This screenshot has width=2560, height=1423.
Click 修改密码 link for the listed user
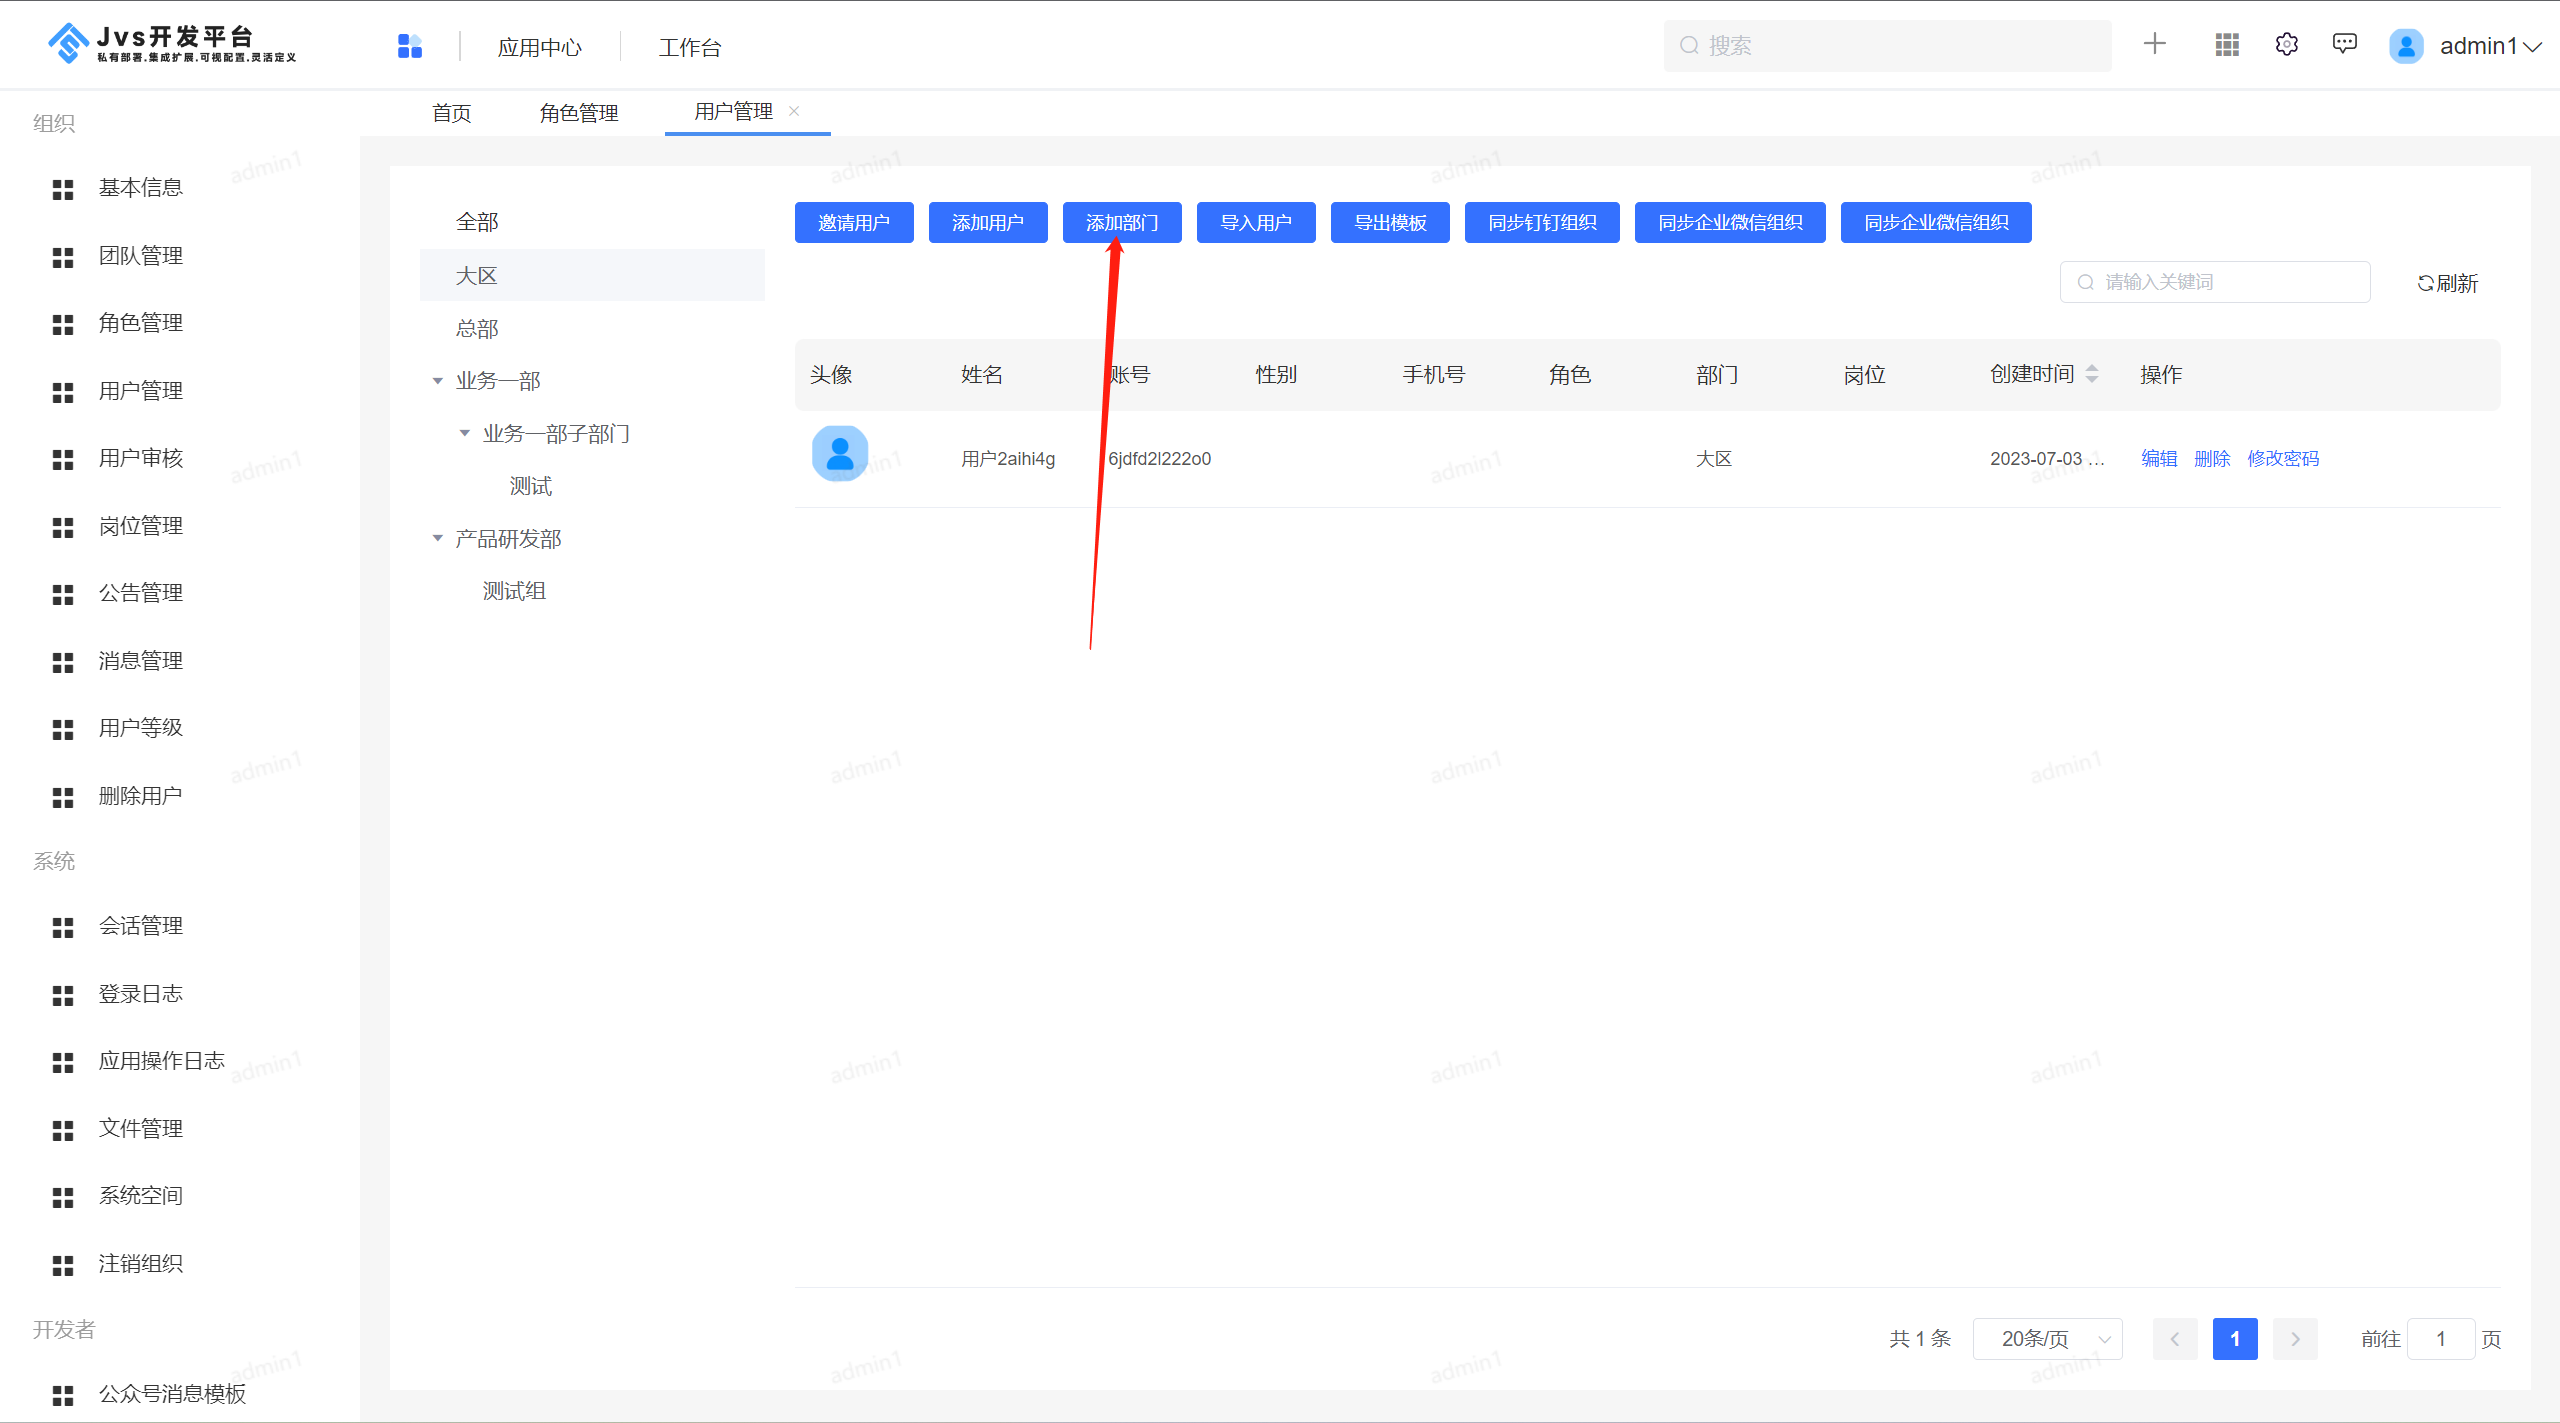click(2285, 457)
